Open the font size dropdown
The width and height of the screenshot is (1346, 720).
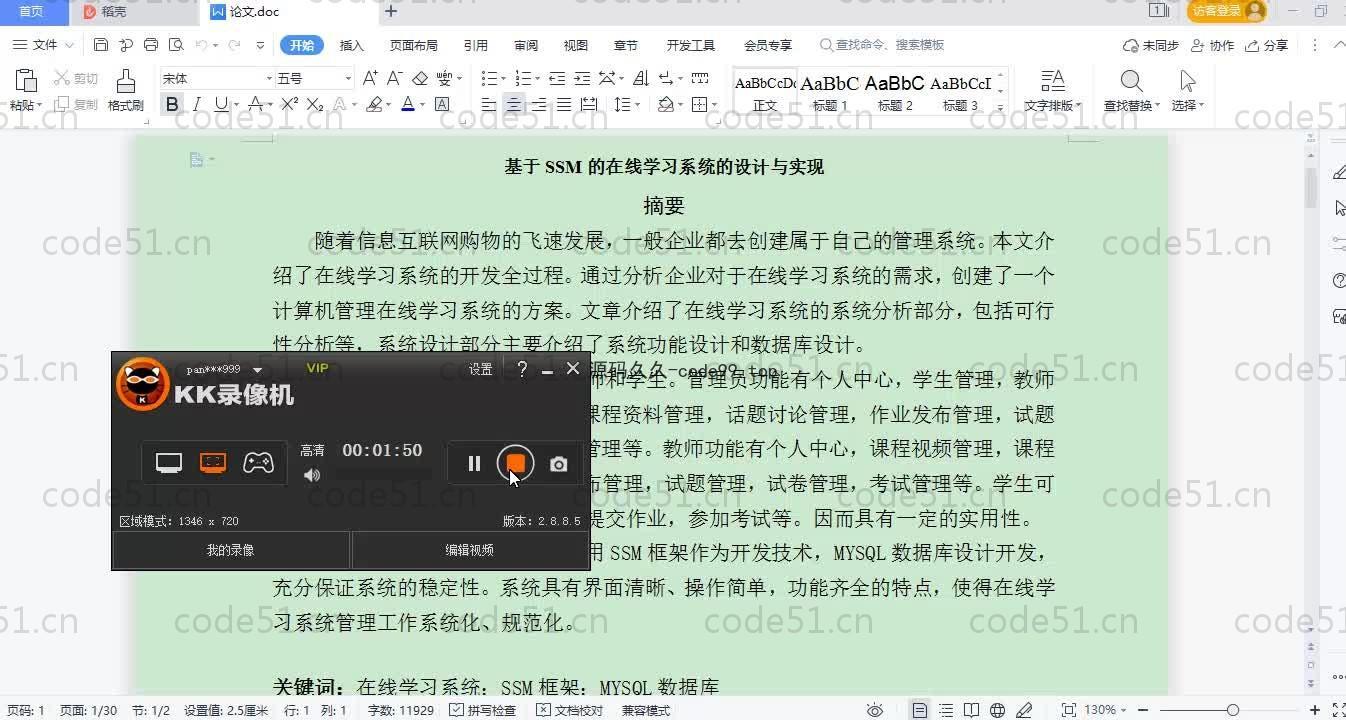click(x=348, y=78)
